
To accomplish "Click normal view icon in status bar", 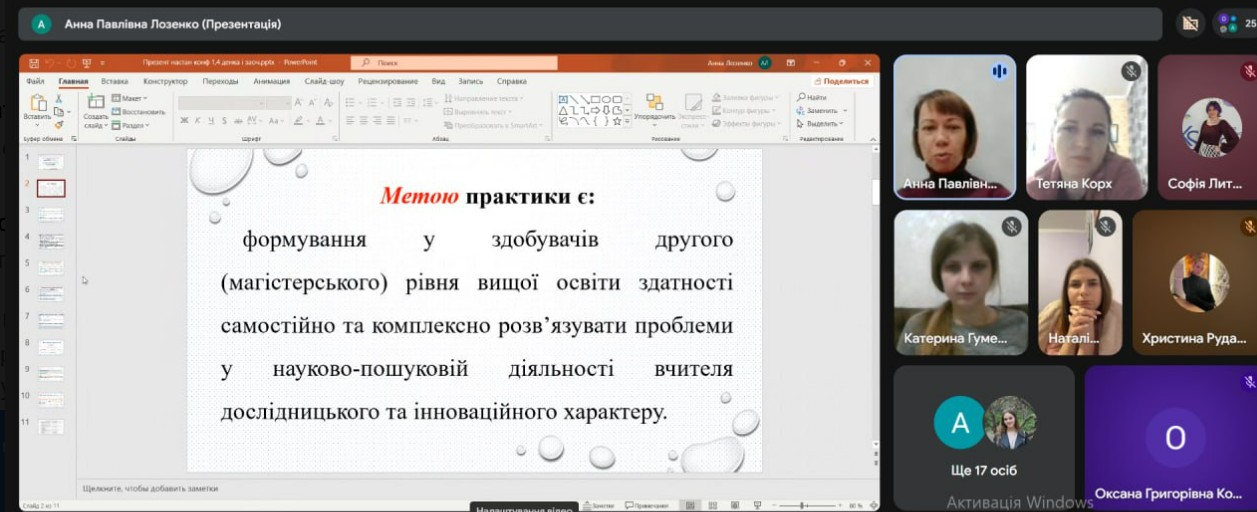I will (x=689, y=506).
